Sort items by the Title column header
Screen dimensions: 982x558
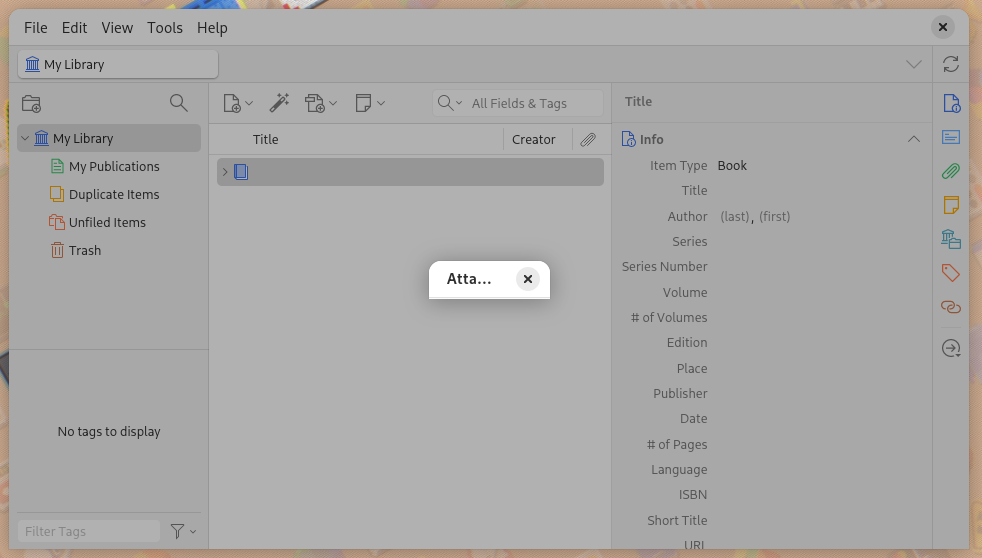coord(266,140)
